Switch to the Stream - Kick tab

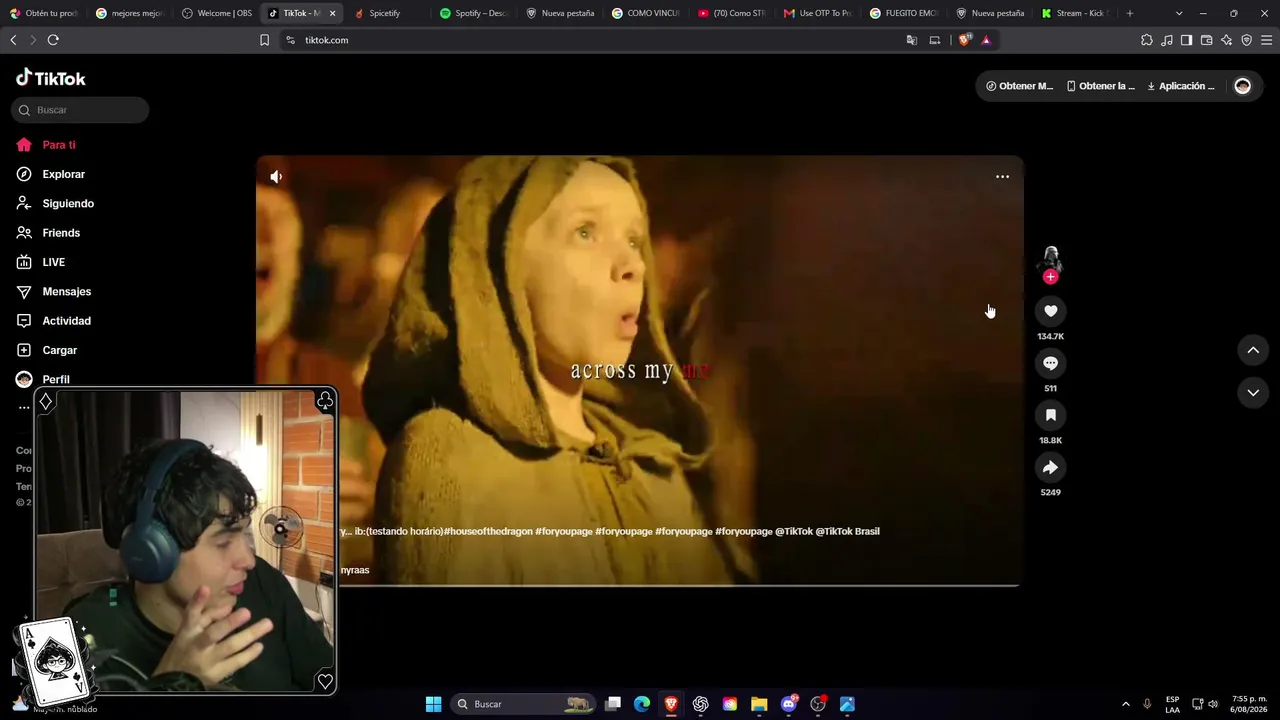pyautogui.click(x=1075, y=13)
